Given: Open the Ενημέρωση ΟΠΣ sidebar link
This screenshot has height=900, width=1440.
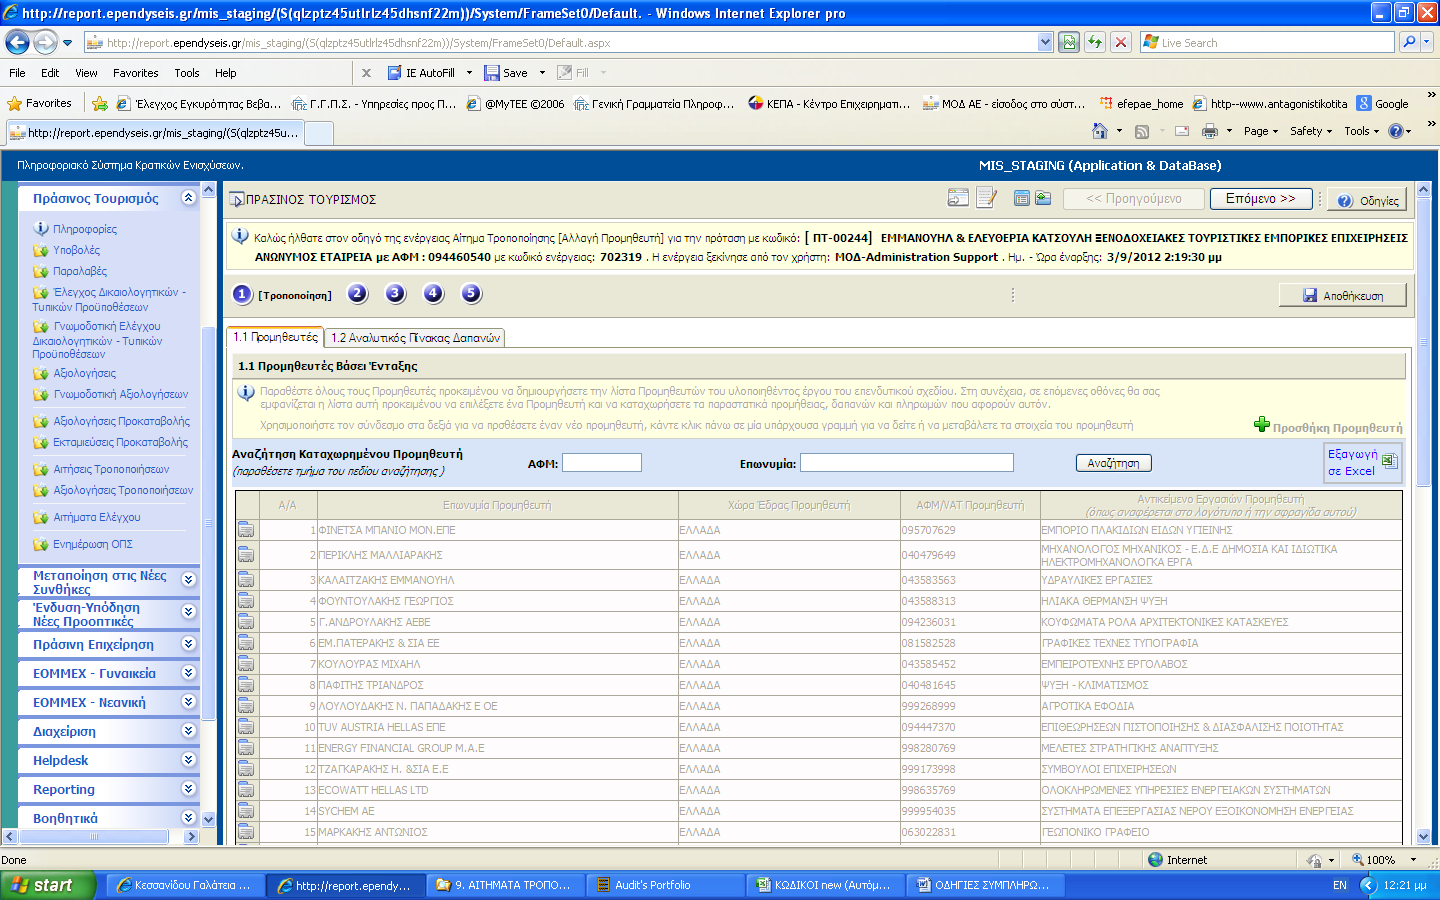Looking at the screenshot, I should 92,544.
